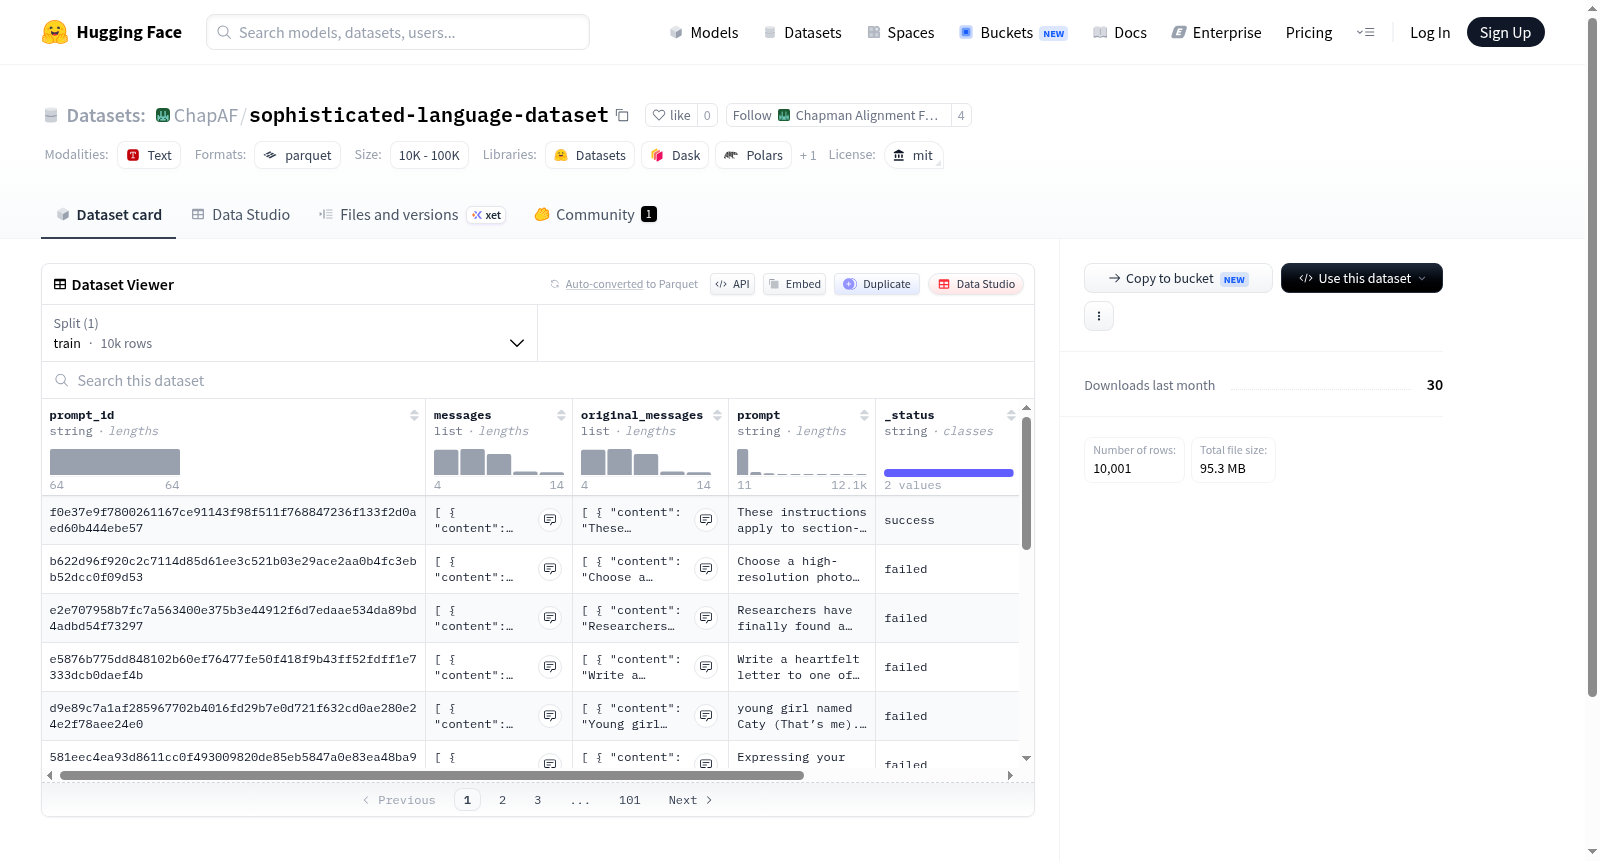Image resolution: width=1600 pixels, height=861 pixels.
Task: Open the expand message icon for the success row messages
Action: click(x=550, y=520)
